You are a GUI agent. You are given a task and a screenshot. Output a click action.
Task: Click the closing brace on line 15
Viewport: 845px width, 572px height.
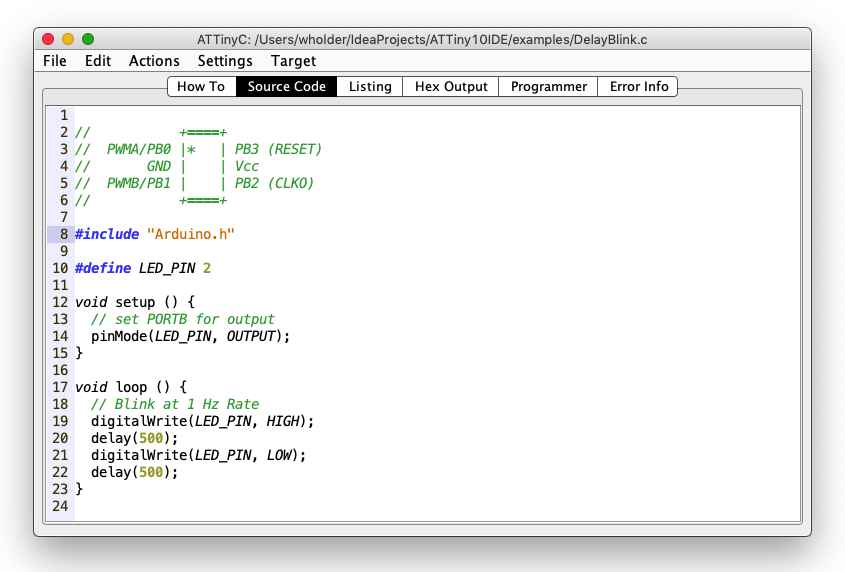point(79,353)
